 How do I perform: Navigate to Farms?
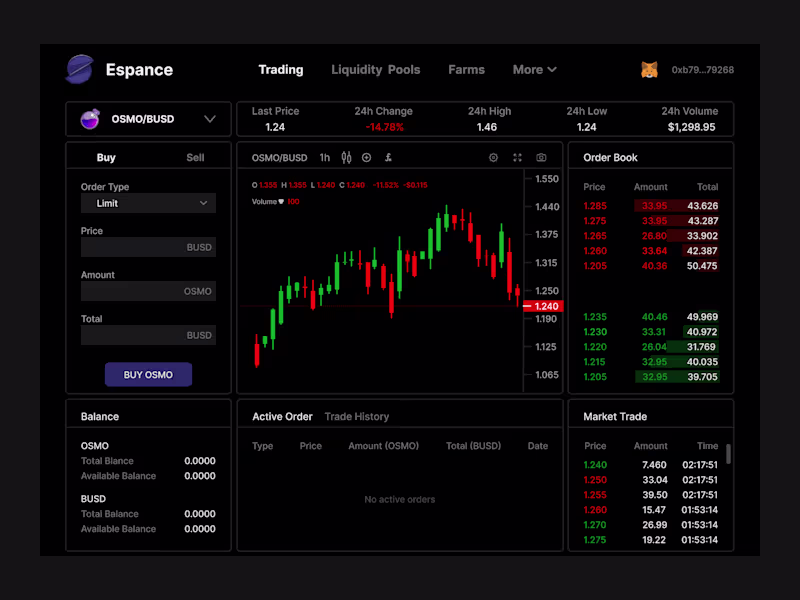pos(466,69)
